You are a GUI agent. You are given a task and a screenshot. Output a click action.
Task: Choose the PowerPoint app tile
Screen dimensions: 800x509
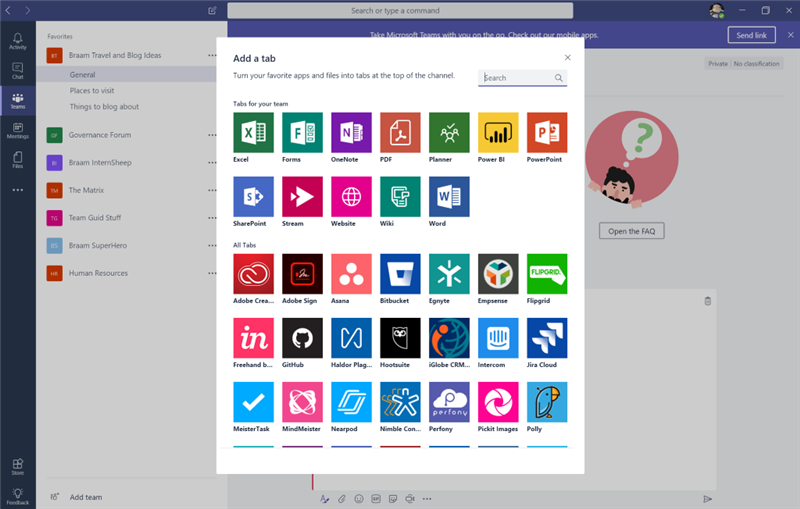pos(547,133)
